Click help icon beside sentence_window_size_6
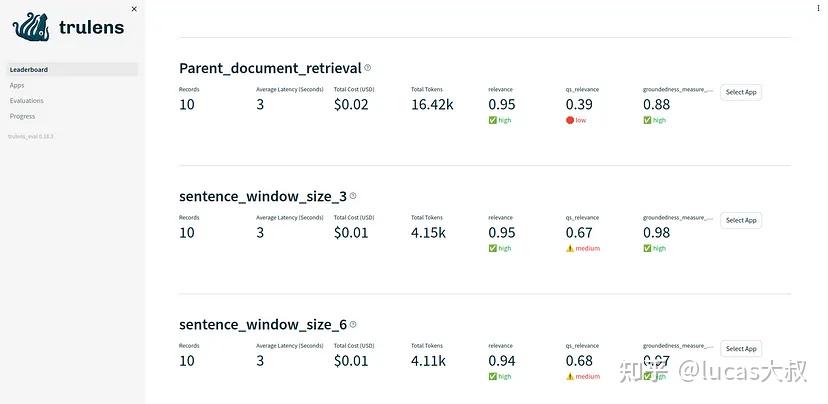Image resolution: width=828 pixels, height=404 pixels. coord(353,324)
